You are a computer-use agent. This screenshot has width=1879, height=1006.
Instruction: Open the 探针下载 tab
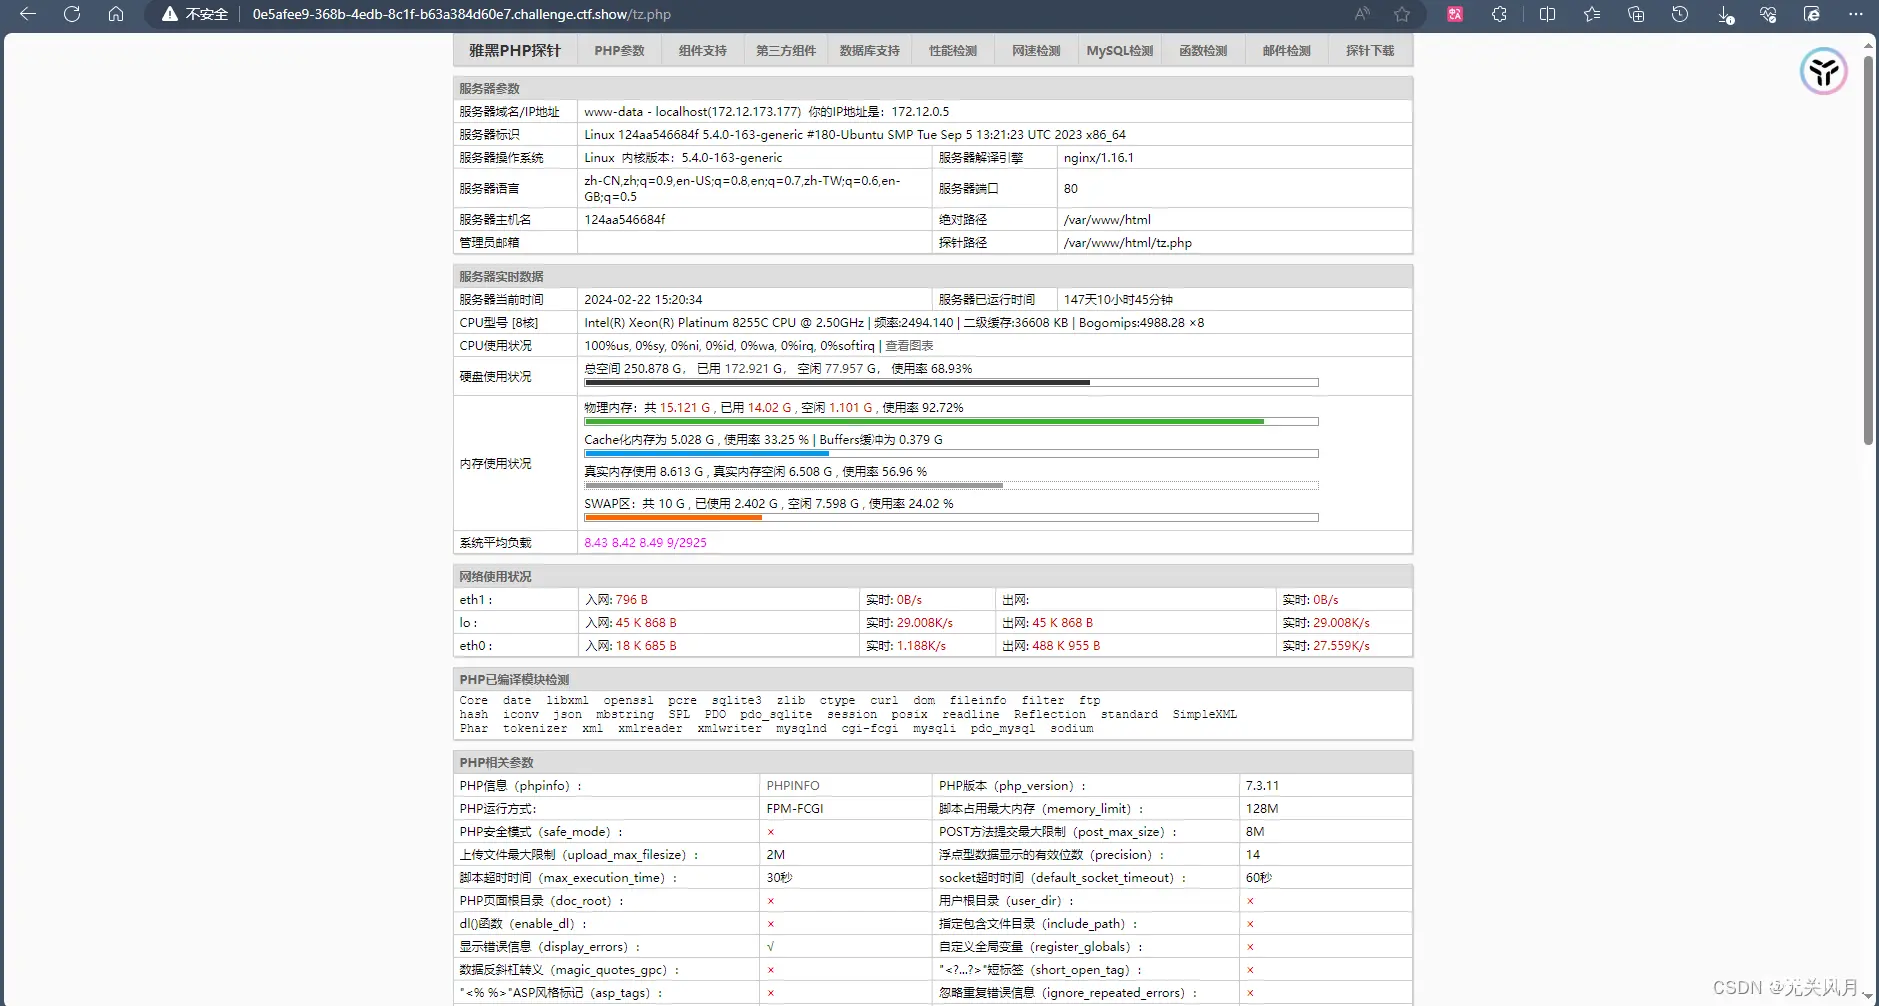1370,50
